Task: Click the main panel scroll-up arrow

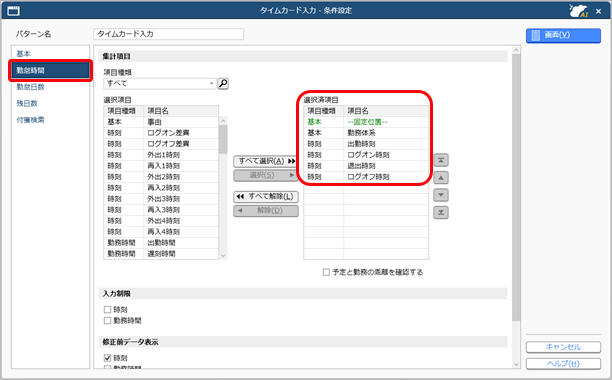Action: pyautogui.click(x=516, y=50)
